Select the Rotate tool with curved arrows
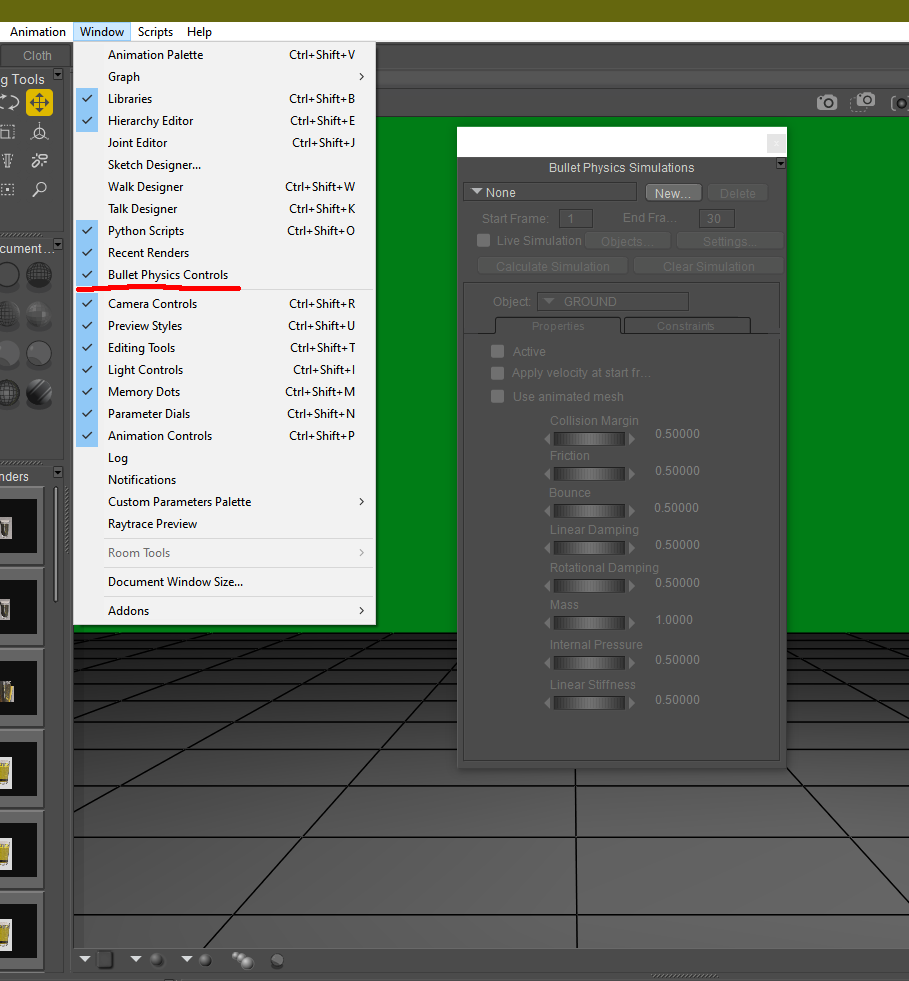The width and height of the screenshot is (909, 981). pos(9,103)
